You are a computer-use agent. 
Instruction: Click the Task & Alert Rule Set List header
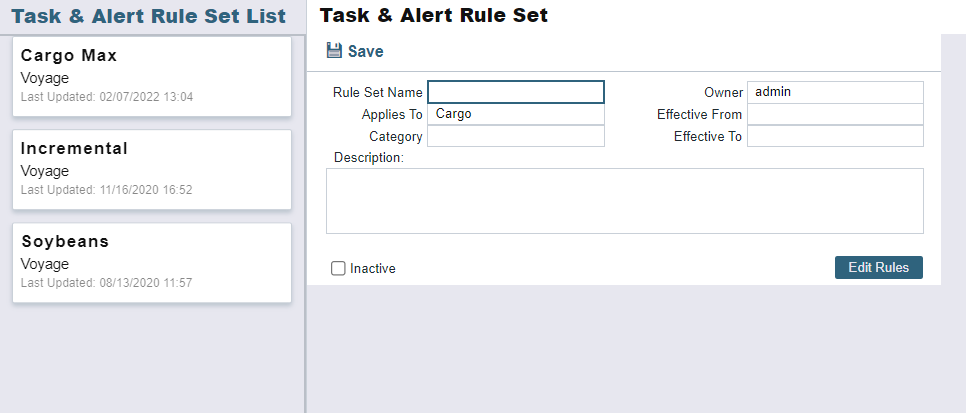pos(149,17)
